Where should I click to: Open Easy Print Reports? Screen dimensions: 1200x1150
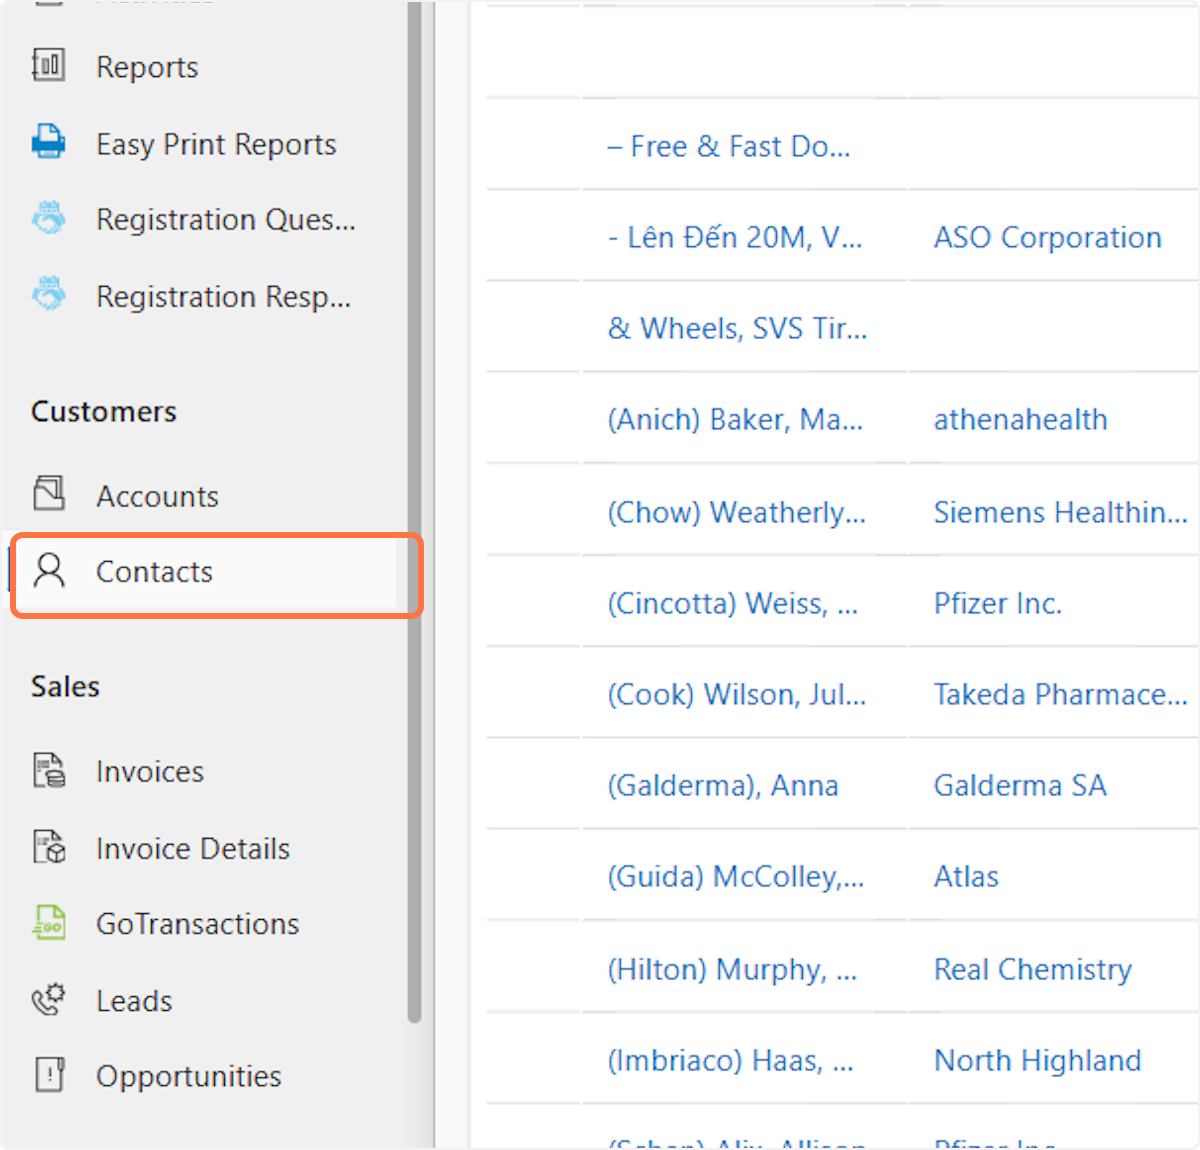(216, 144)
